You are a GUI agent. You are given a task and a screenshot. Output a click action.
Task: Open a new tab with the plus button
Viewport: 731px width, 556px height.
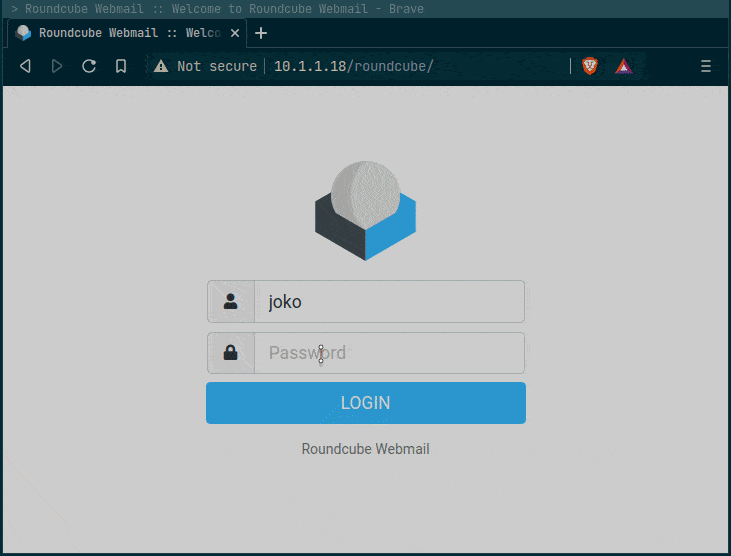pyautogui.click(x=261, y=33)
